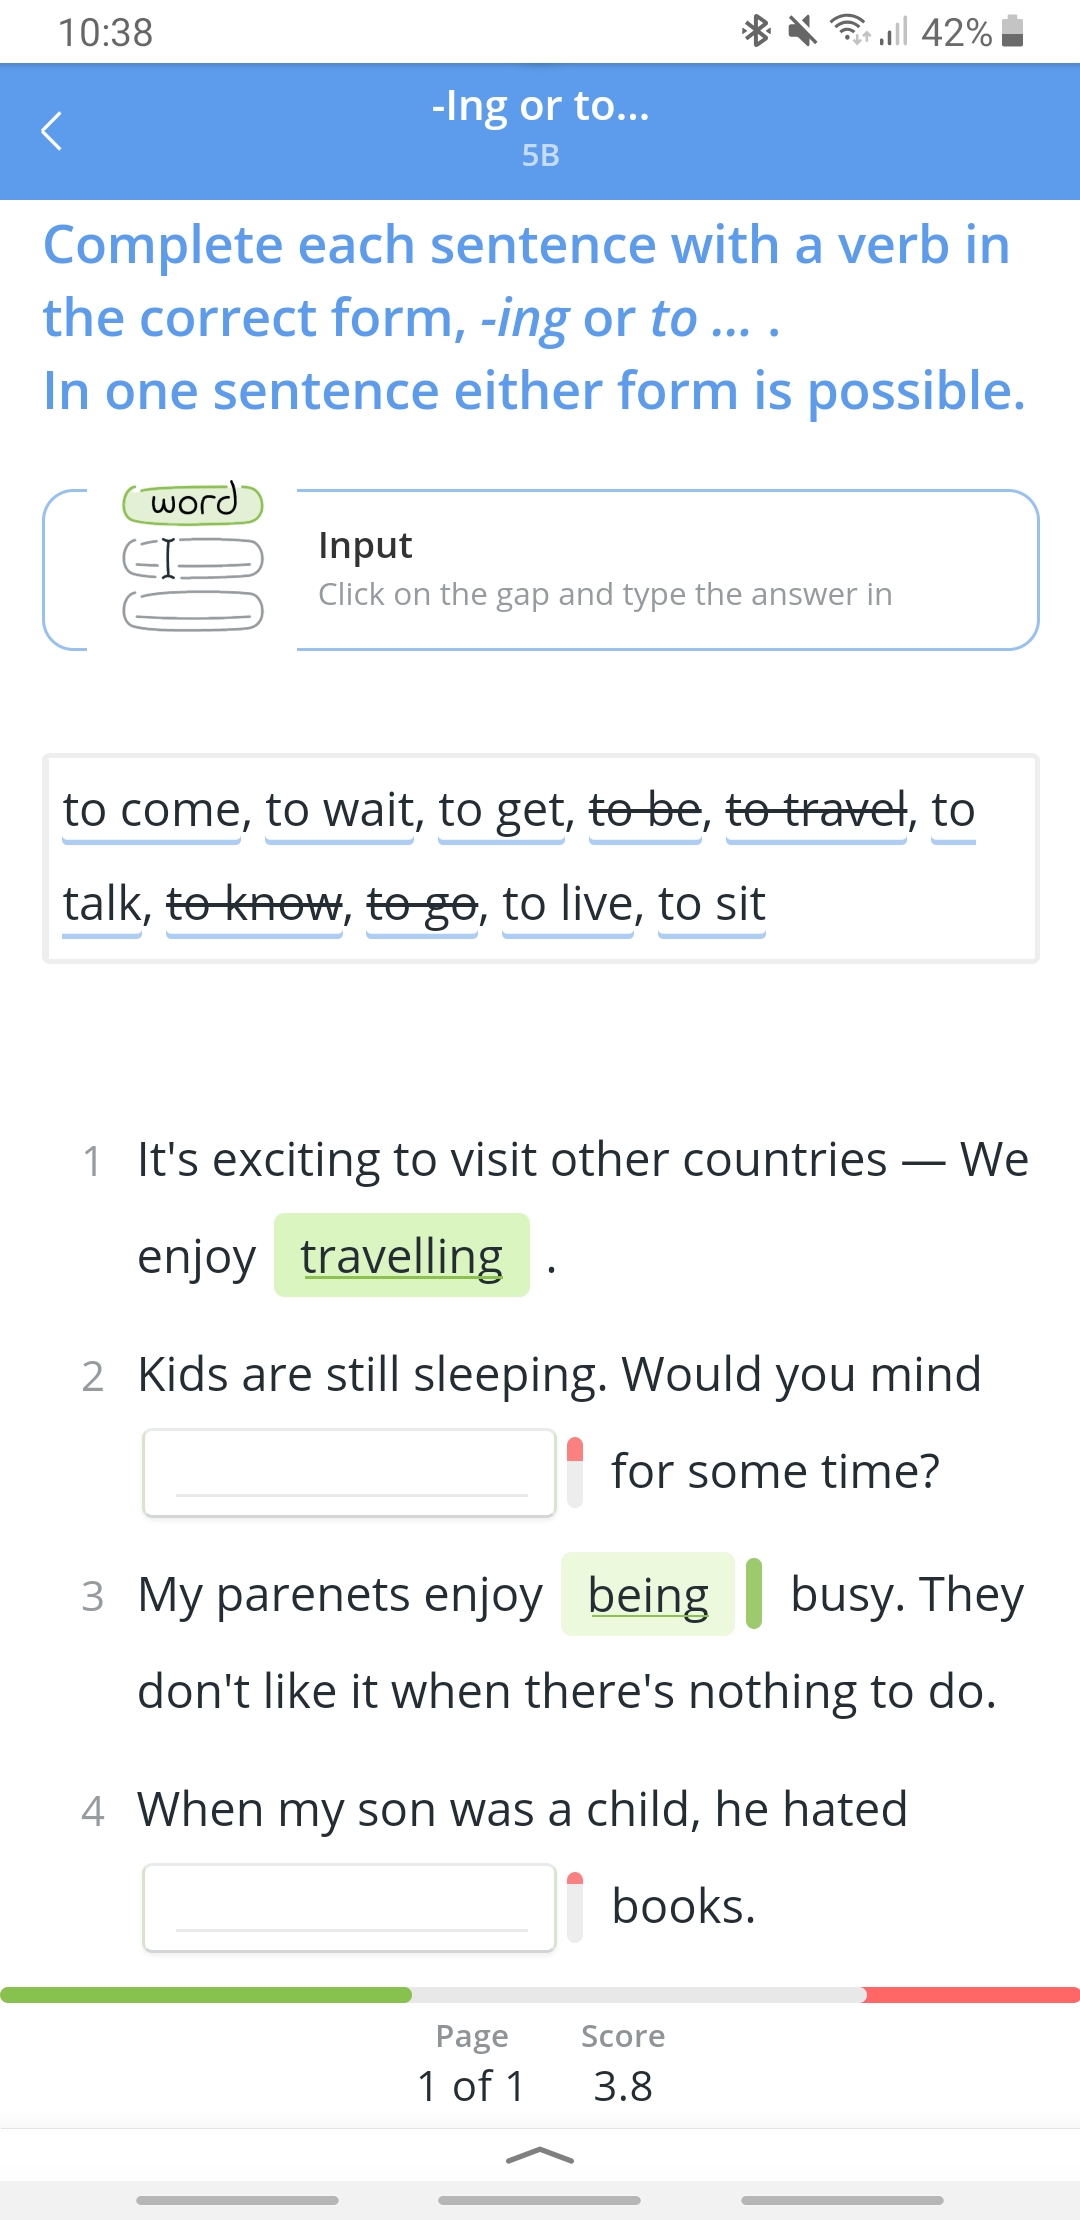This screenshot has width=1080, height=2220.
Task: Click the empty gap before 'books'
Action: pyautogui.click(x=349, y=1907)
